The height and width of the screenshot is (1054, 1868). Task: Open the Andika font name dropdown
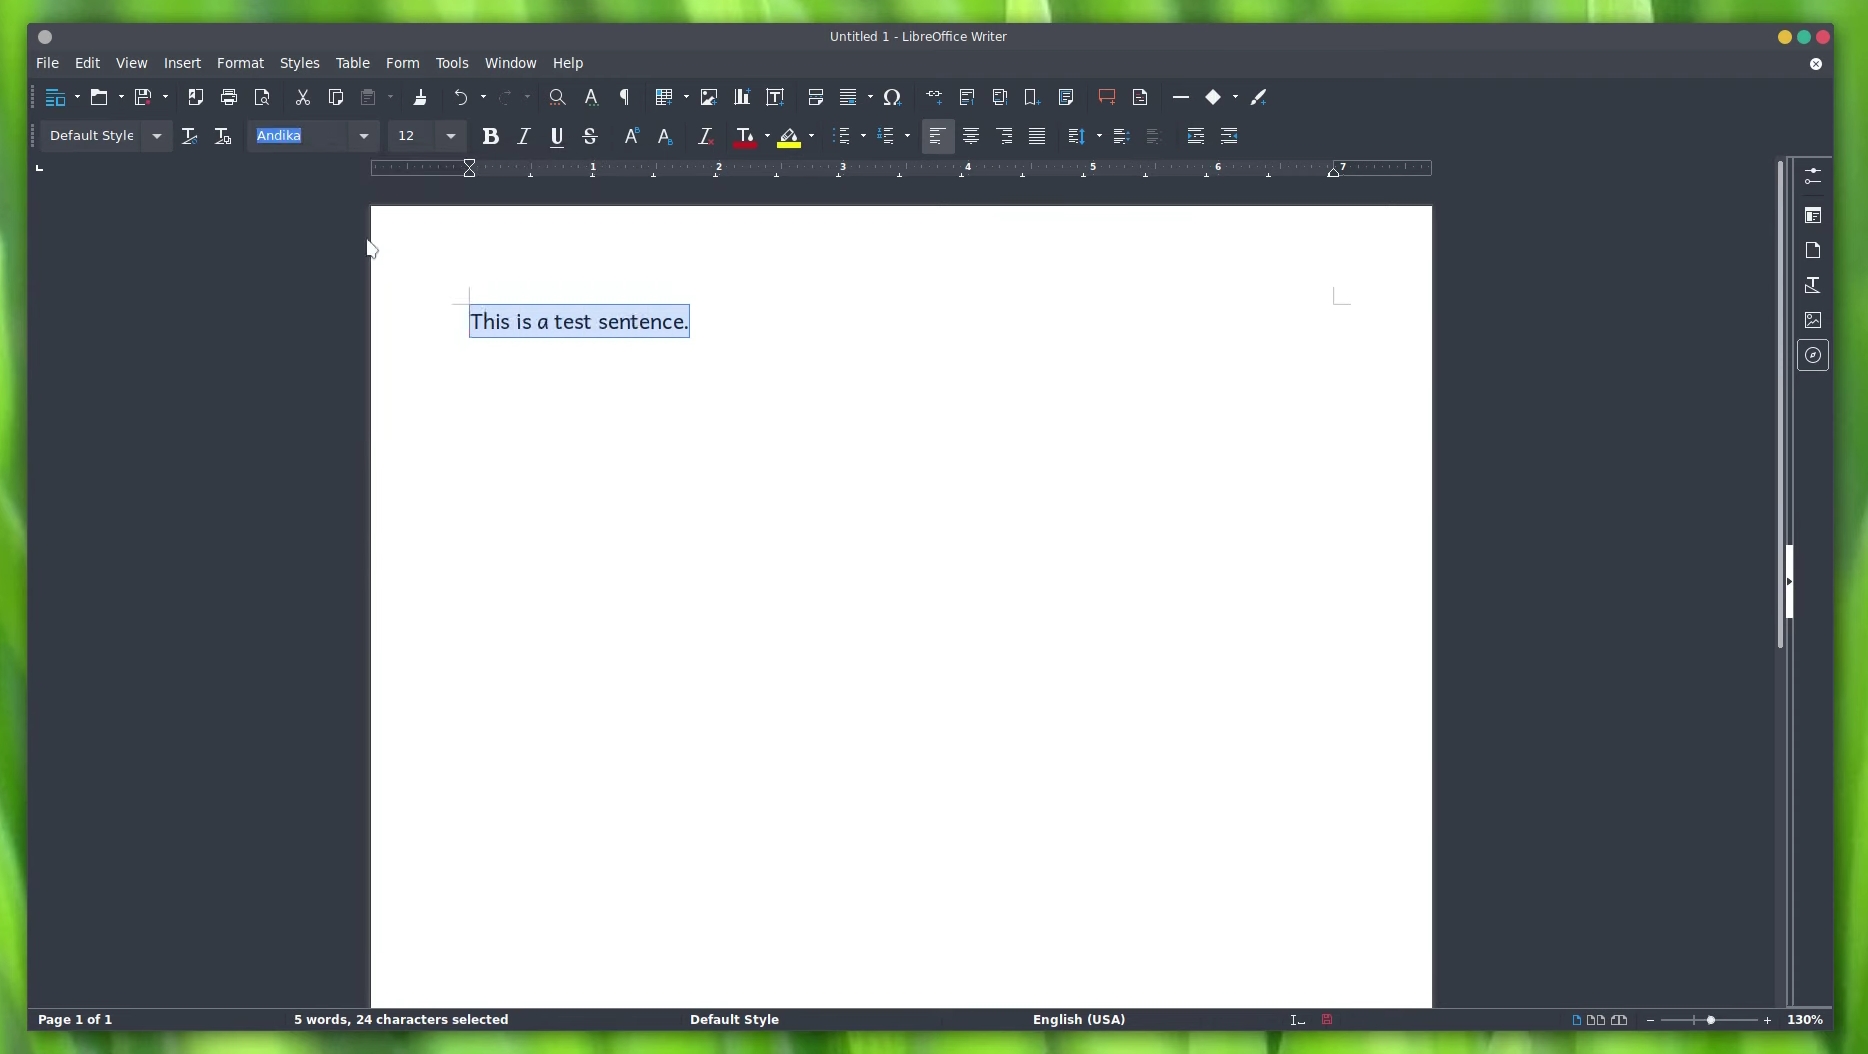click(x=364, y=137)
